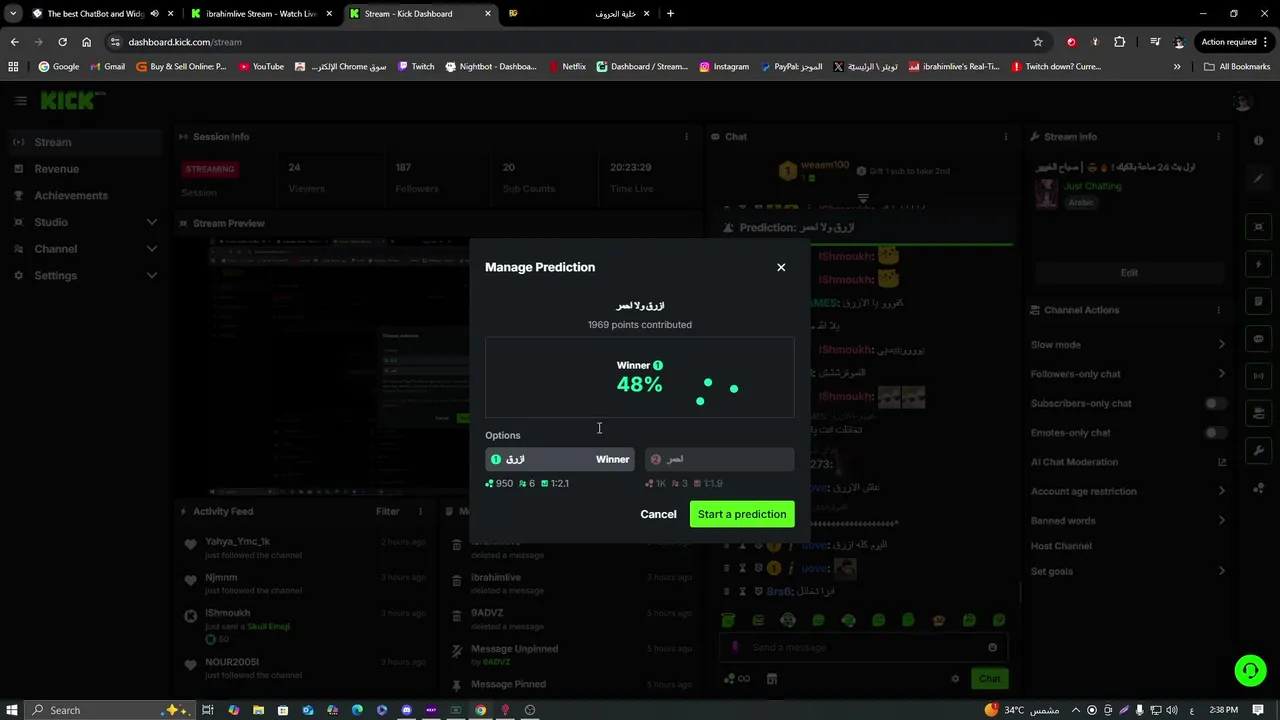Viewport: 1280px width, 720px height.
Task: Open Twitch bookmark
Action: pyautogui.click(x=416, y=67)
